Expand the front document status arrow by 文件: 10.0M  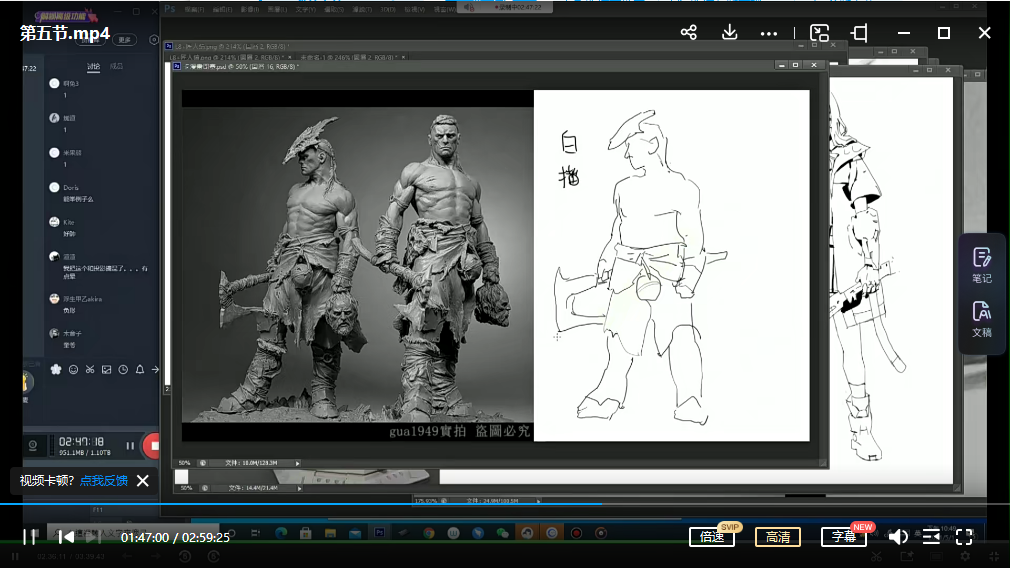tap(297, 463)
